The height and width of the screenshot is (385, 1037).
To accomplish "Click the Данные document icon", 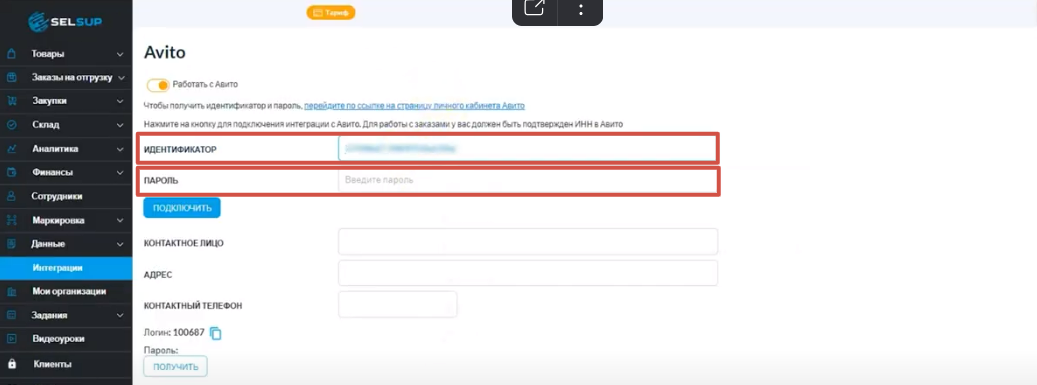I will click(11, 244).
